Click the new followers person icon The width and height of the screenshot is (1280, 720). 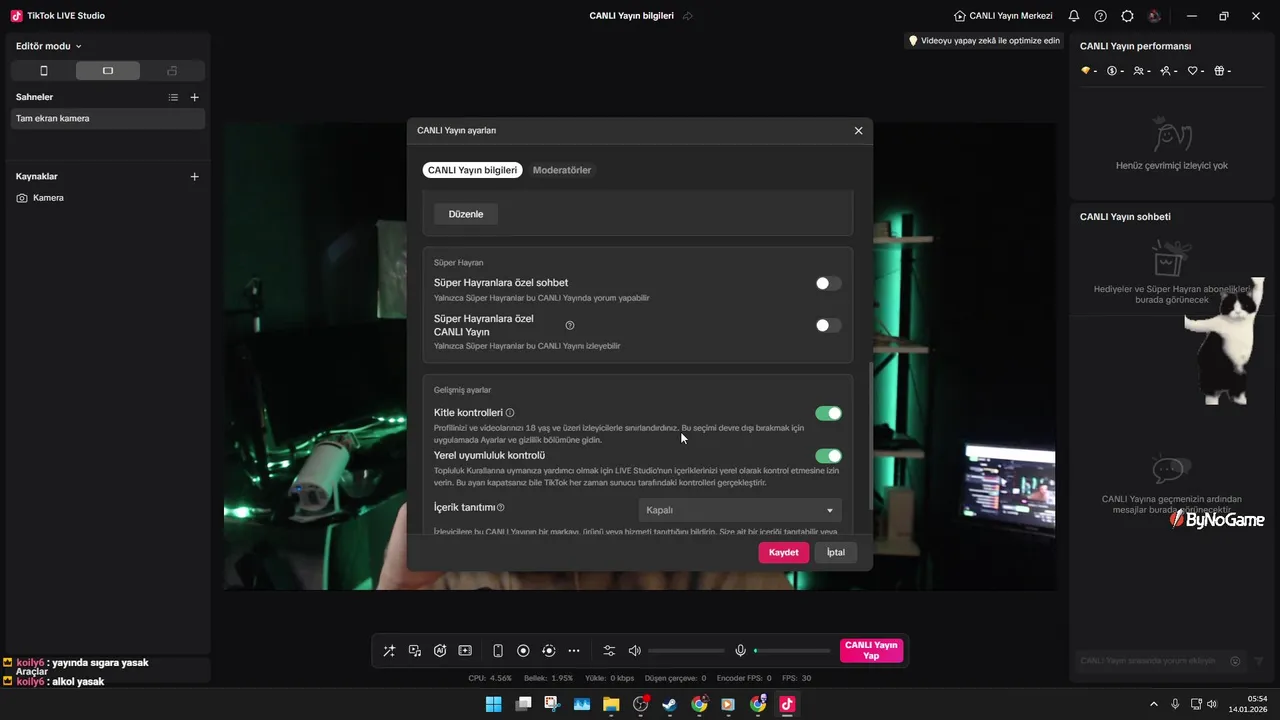1166,71
